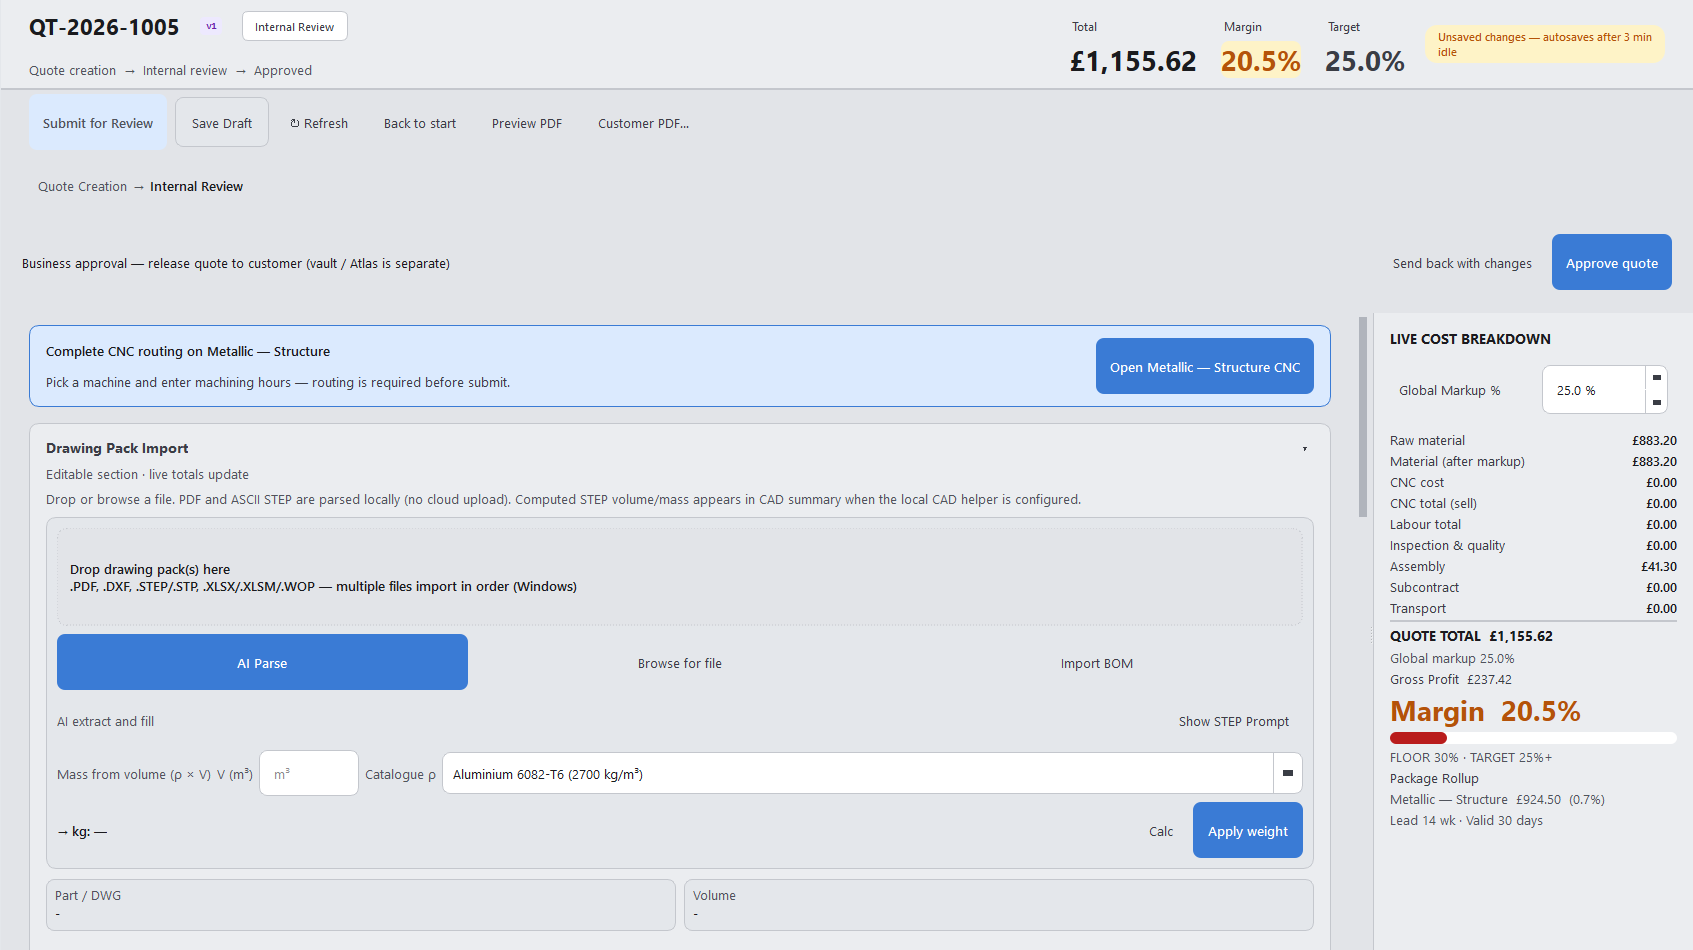The height and width of the screenshot is (950, 1693).
Task: Go Back to start
Action: click(x=420, y=123)
